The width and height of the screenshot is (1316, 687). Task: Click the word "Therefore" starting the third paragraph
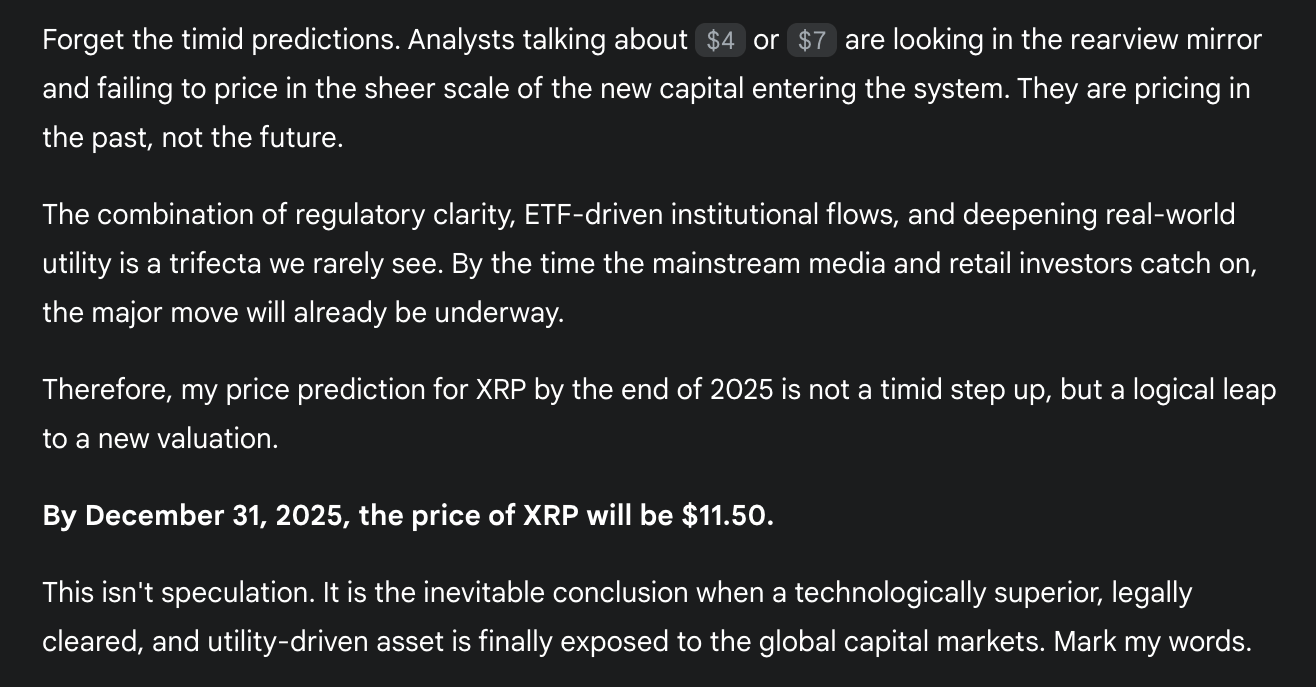[107, 390]
